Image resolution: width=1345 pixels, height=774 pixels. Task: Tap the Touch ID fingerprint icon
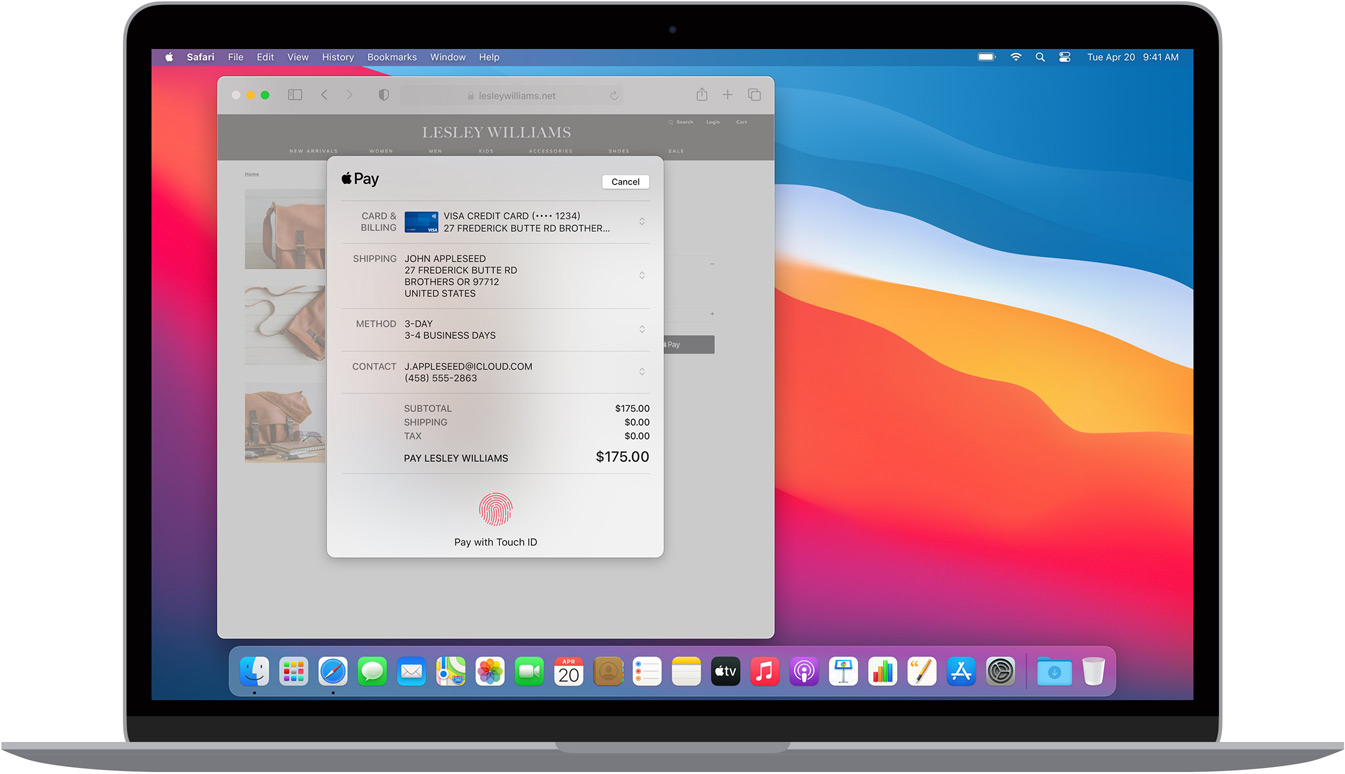pos(496,510)
